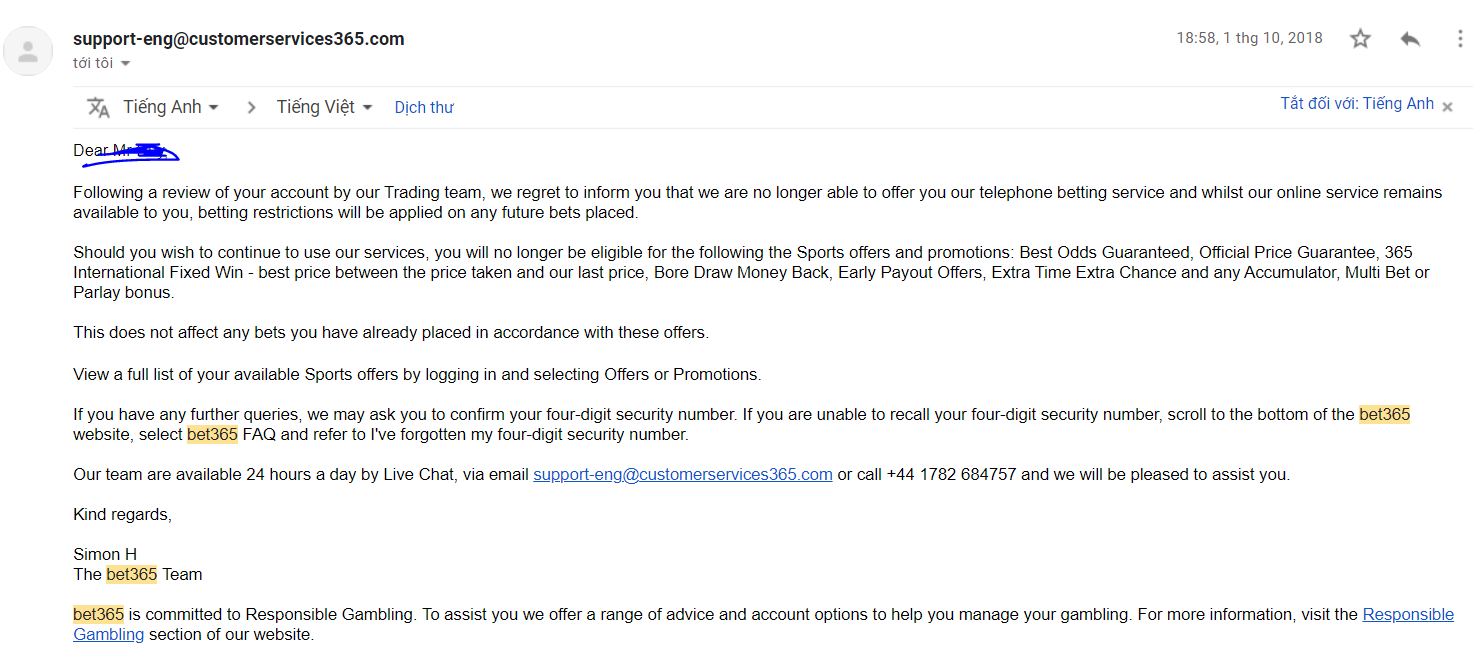Click Dịch thư to translate the message
Image resolution: width=1479 pixels, height=664 pixels.
tap(424, 108)
